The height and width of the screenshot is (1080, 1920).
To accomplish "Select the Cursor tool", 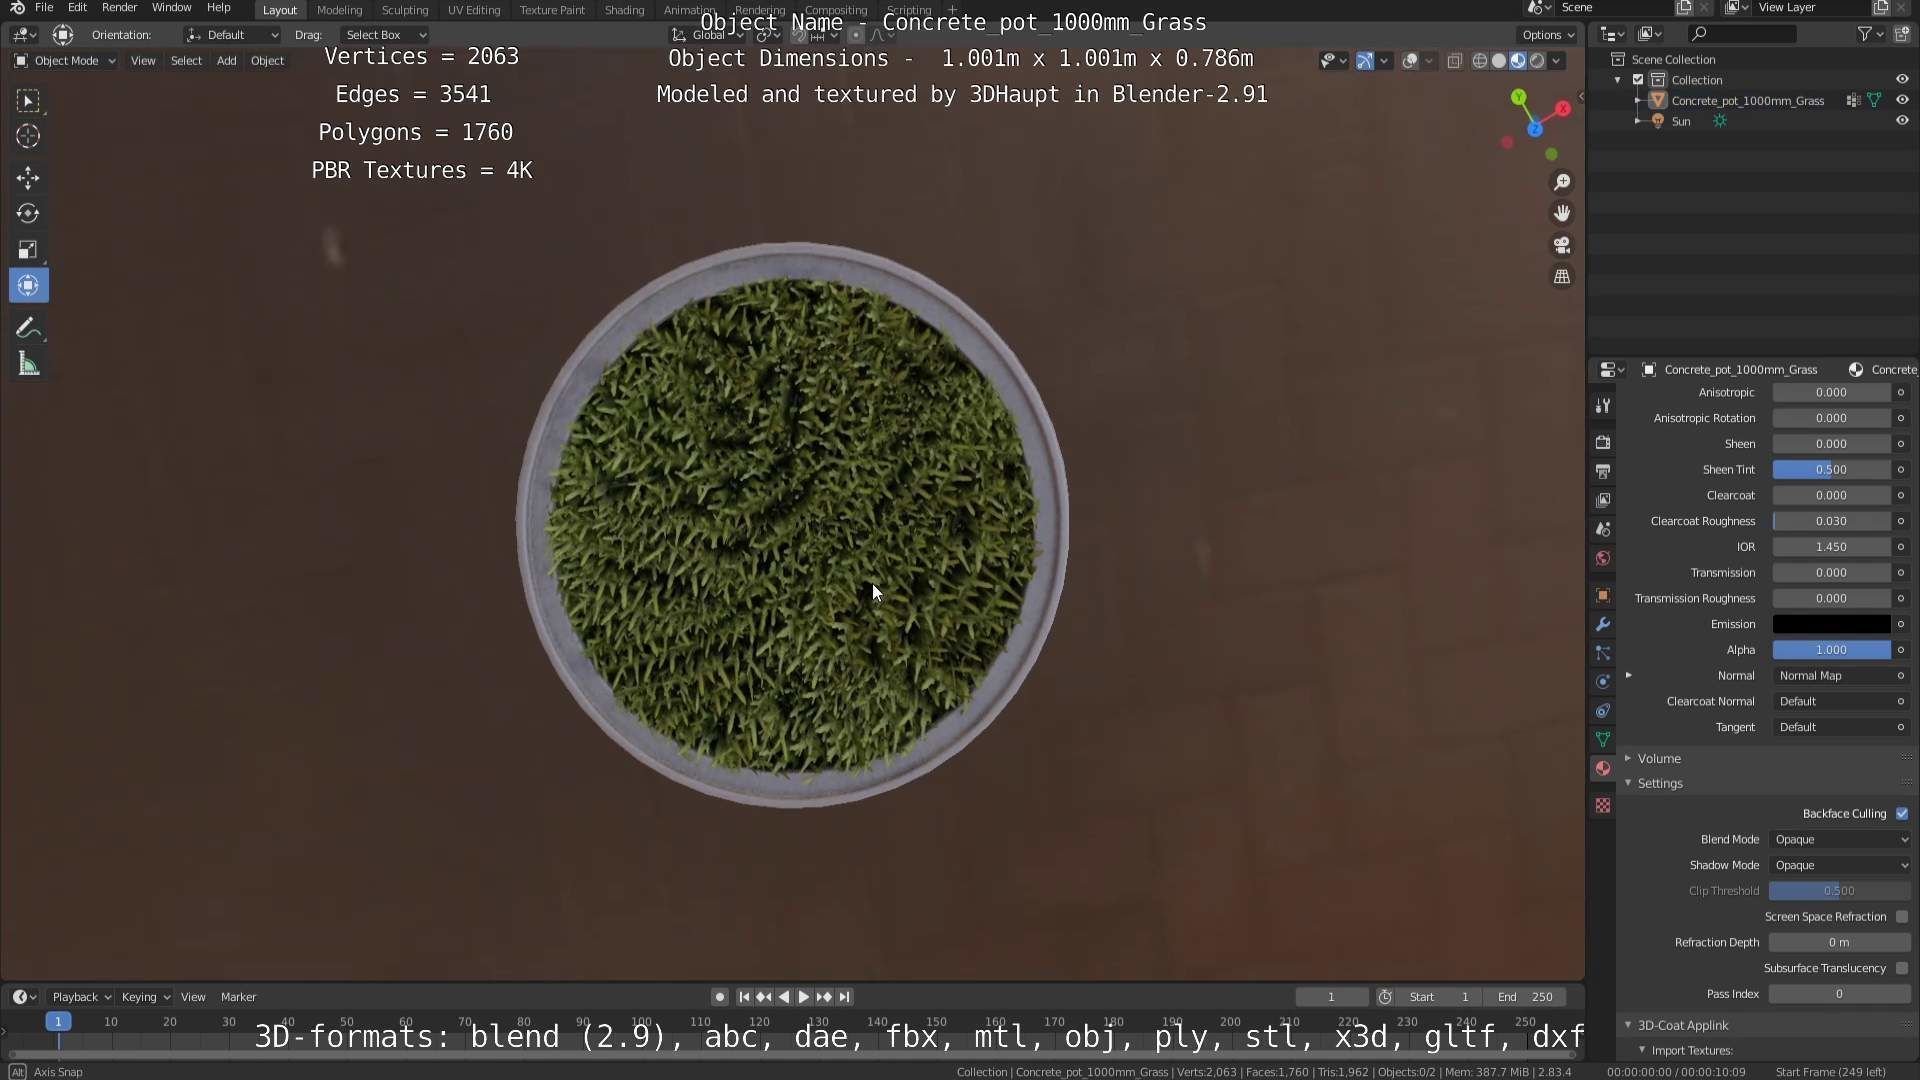I will tap(28, 136).
